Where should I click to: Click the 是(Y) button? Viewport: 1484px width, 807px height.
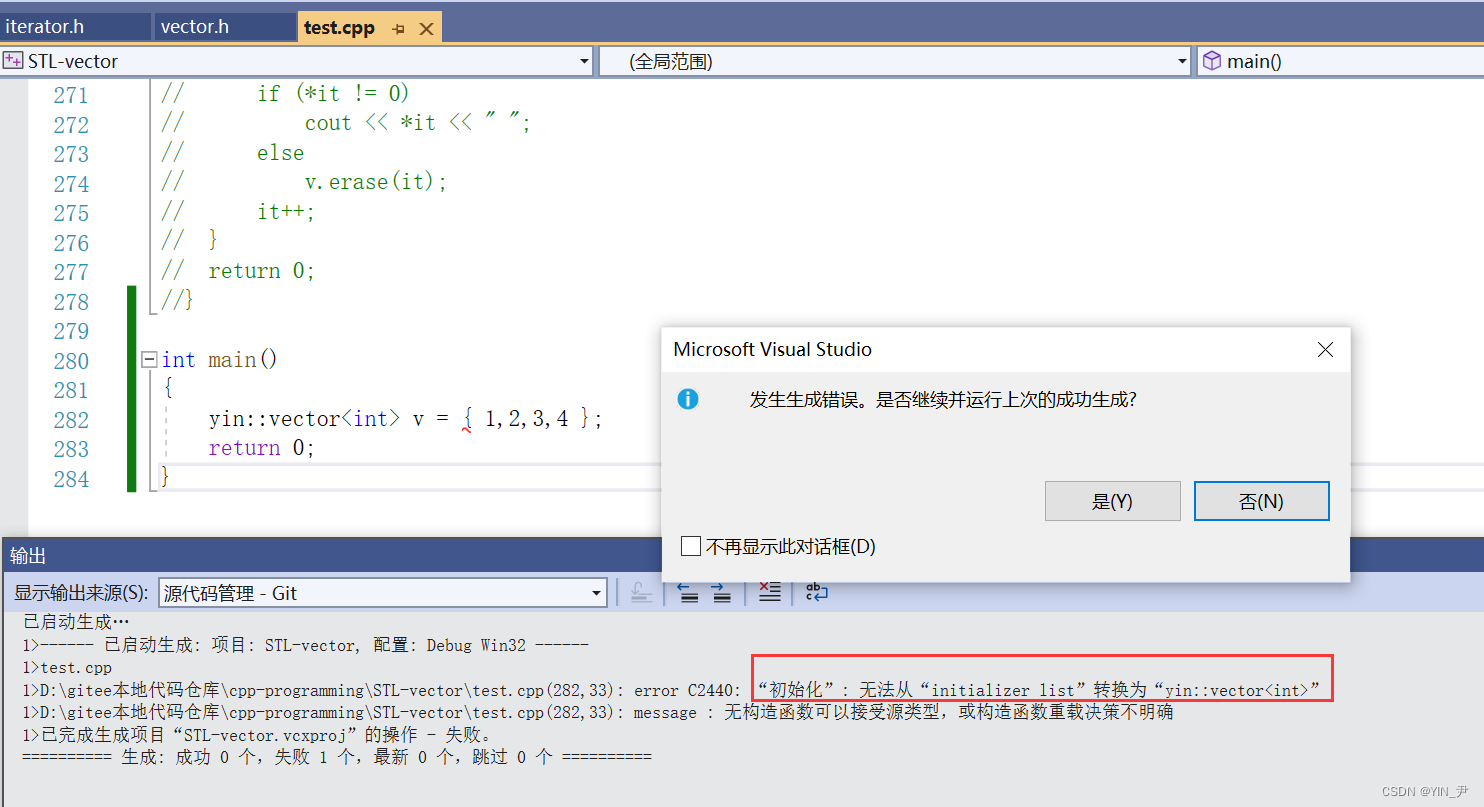pos(1112,501)
